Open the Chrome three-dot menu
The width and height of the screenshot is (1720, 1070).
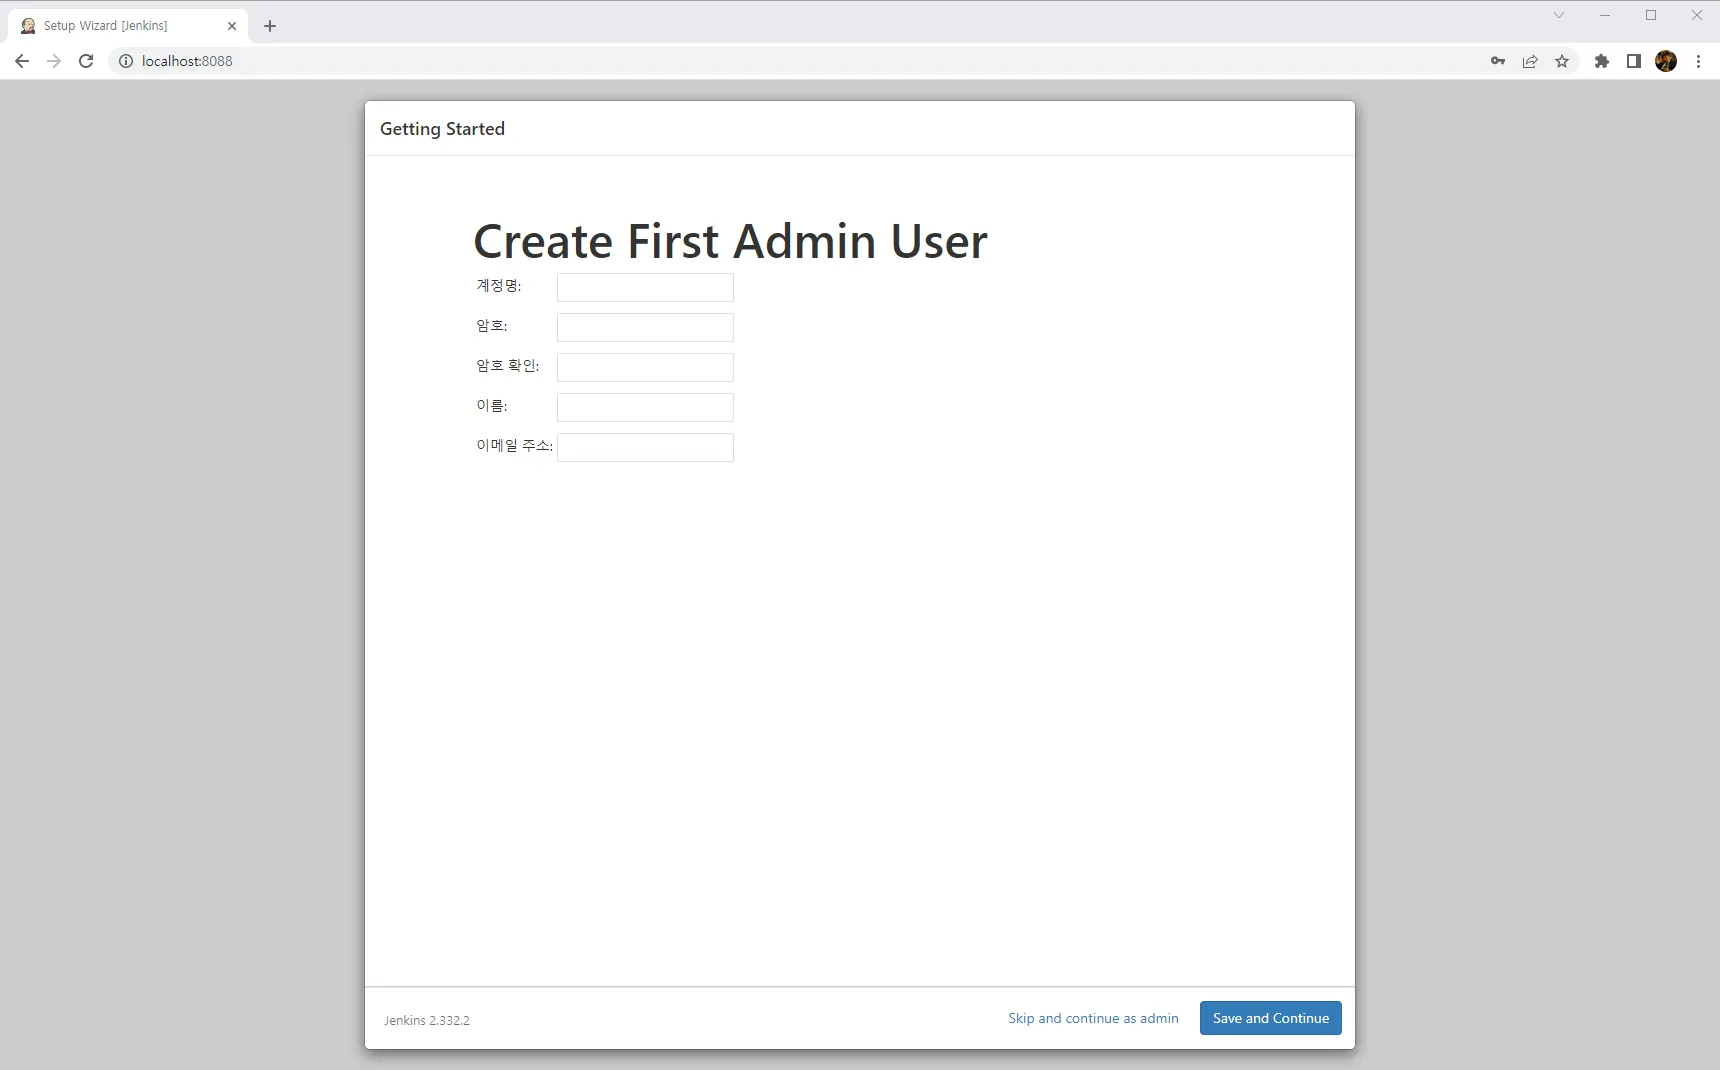coord(1698,61)
